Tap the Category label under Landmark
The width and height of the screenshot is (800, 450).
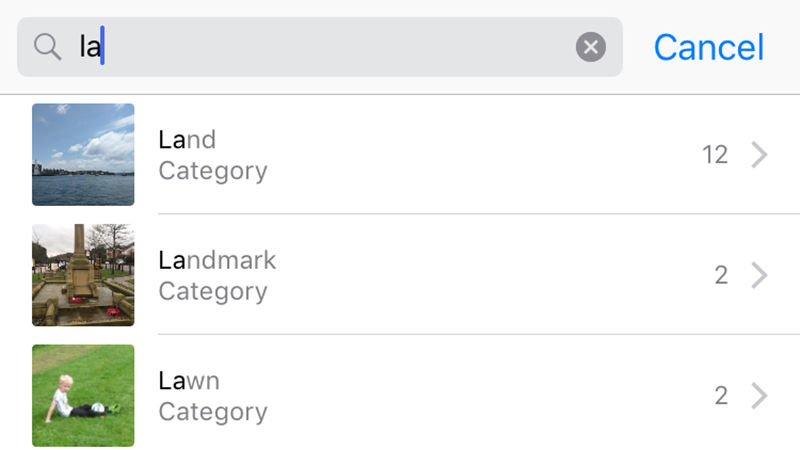[213, 291]
